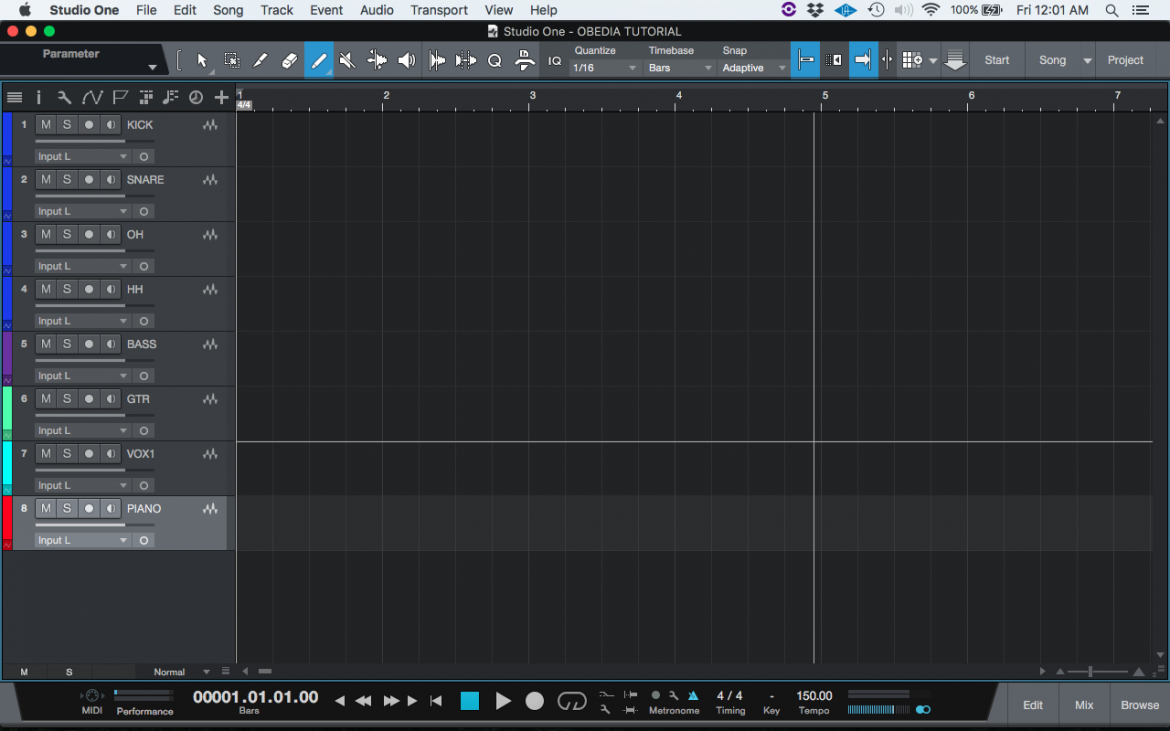Open the Mix console
1170x731 pixels.
pos(1084,705)
